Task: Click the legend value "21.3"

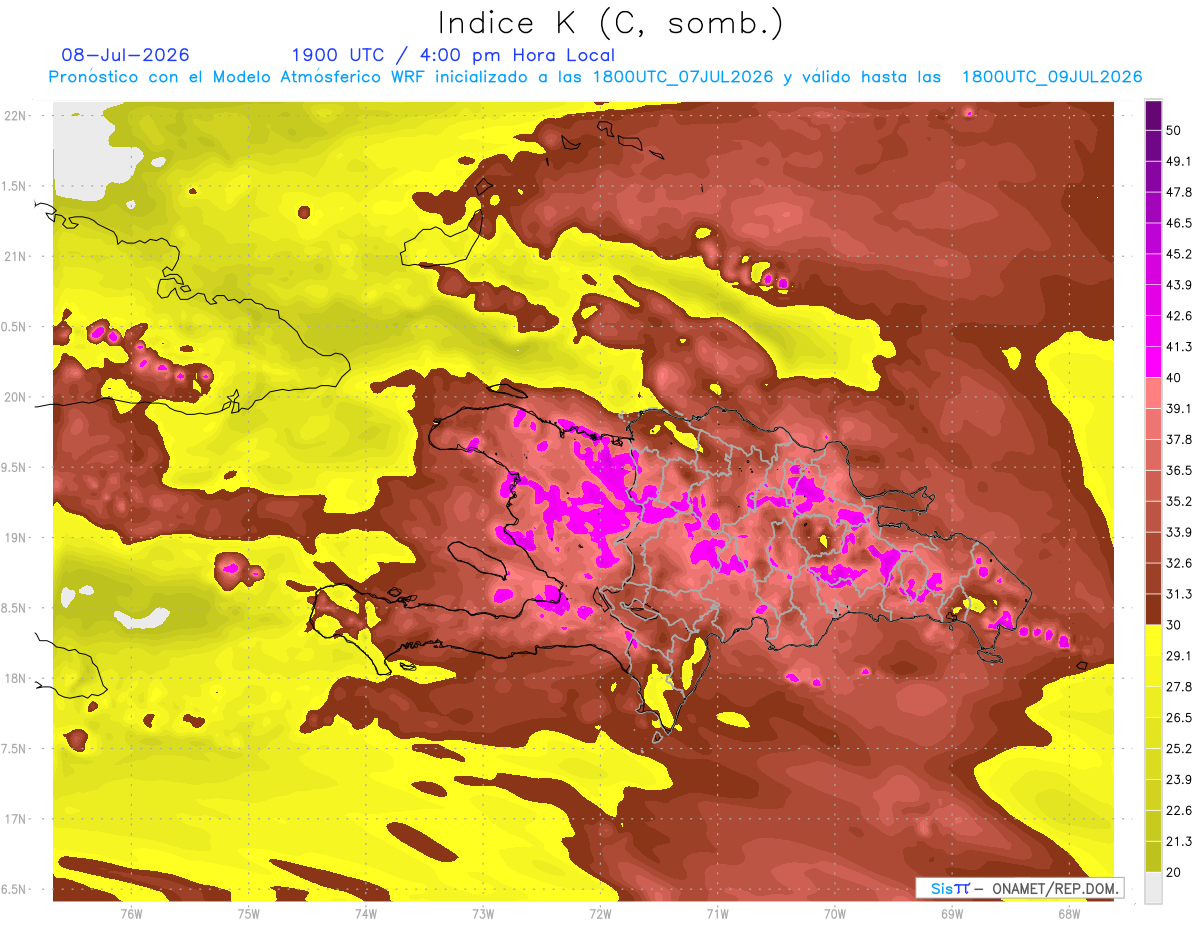Action: tap(1179, 841)
